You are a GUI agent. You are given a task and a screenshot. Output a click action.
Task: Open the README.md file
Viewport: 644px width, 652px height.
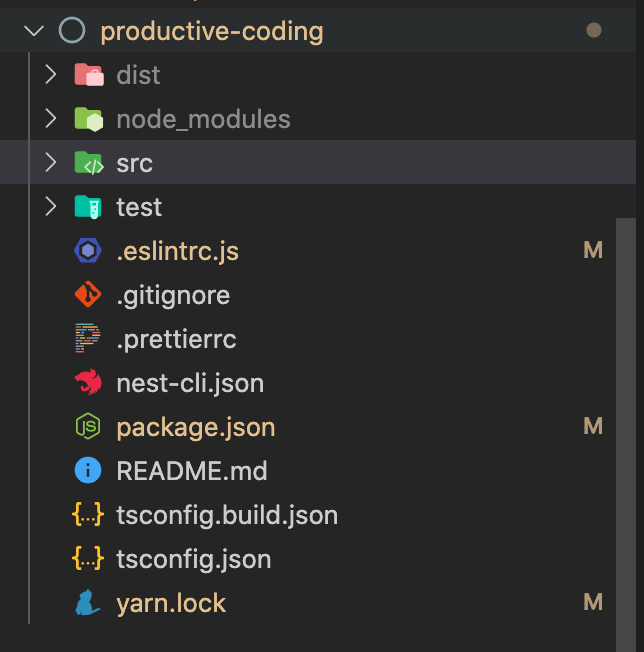pyautogui.click(x=191, y=471)
